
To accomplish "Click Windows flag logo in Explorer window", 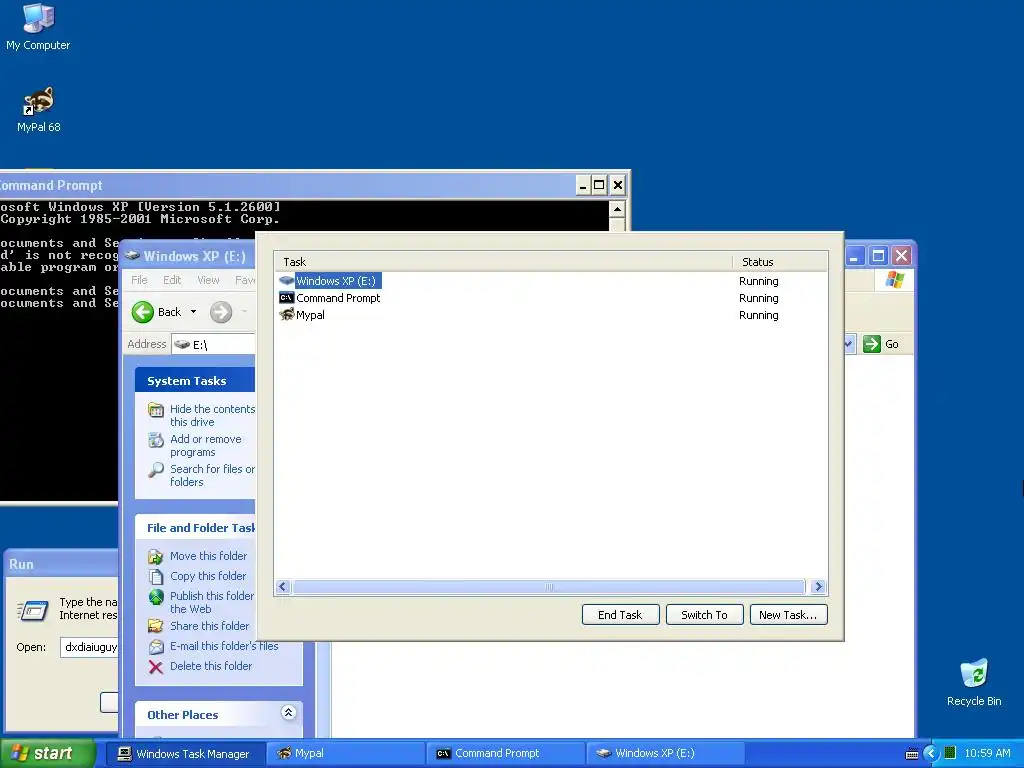I will click(895, 280).
